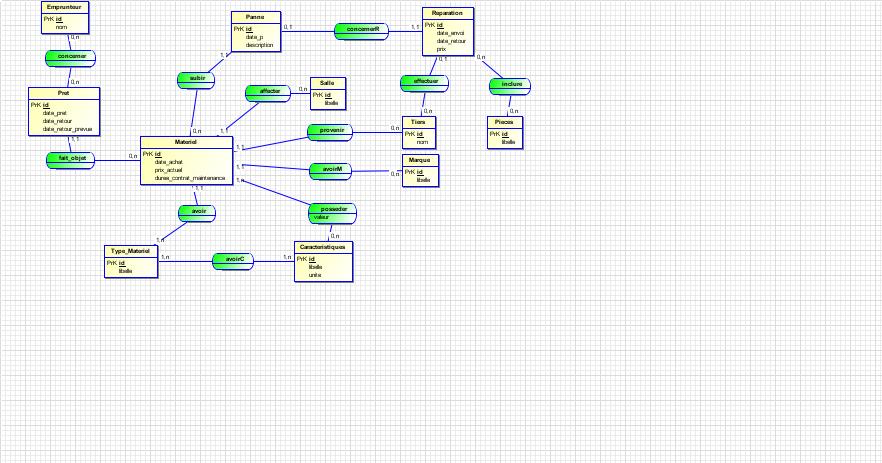
Task: Select the Tiers entity
Action: [419, 133]
